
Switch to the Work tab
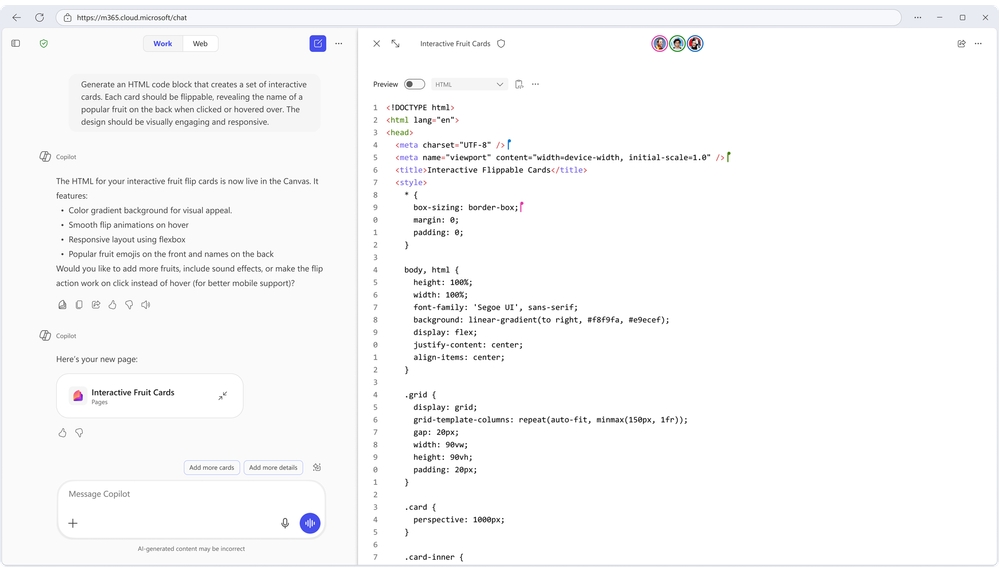(163, 43)
